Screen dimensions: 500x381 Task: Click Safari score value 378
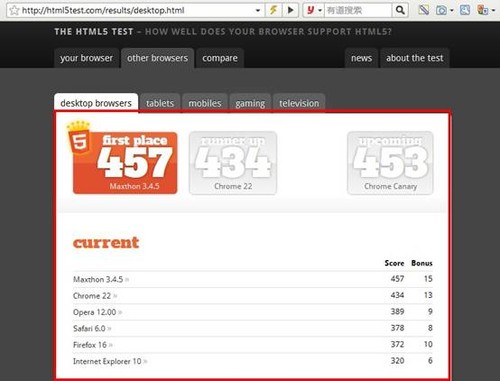397,328
